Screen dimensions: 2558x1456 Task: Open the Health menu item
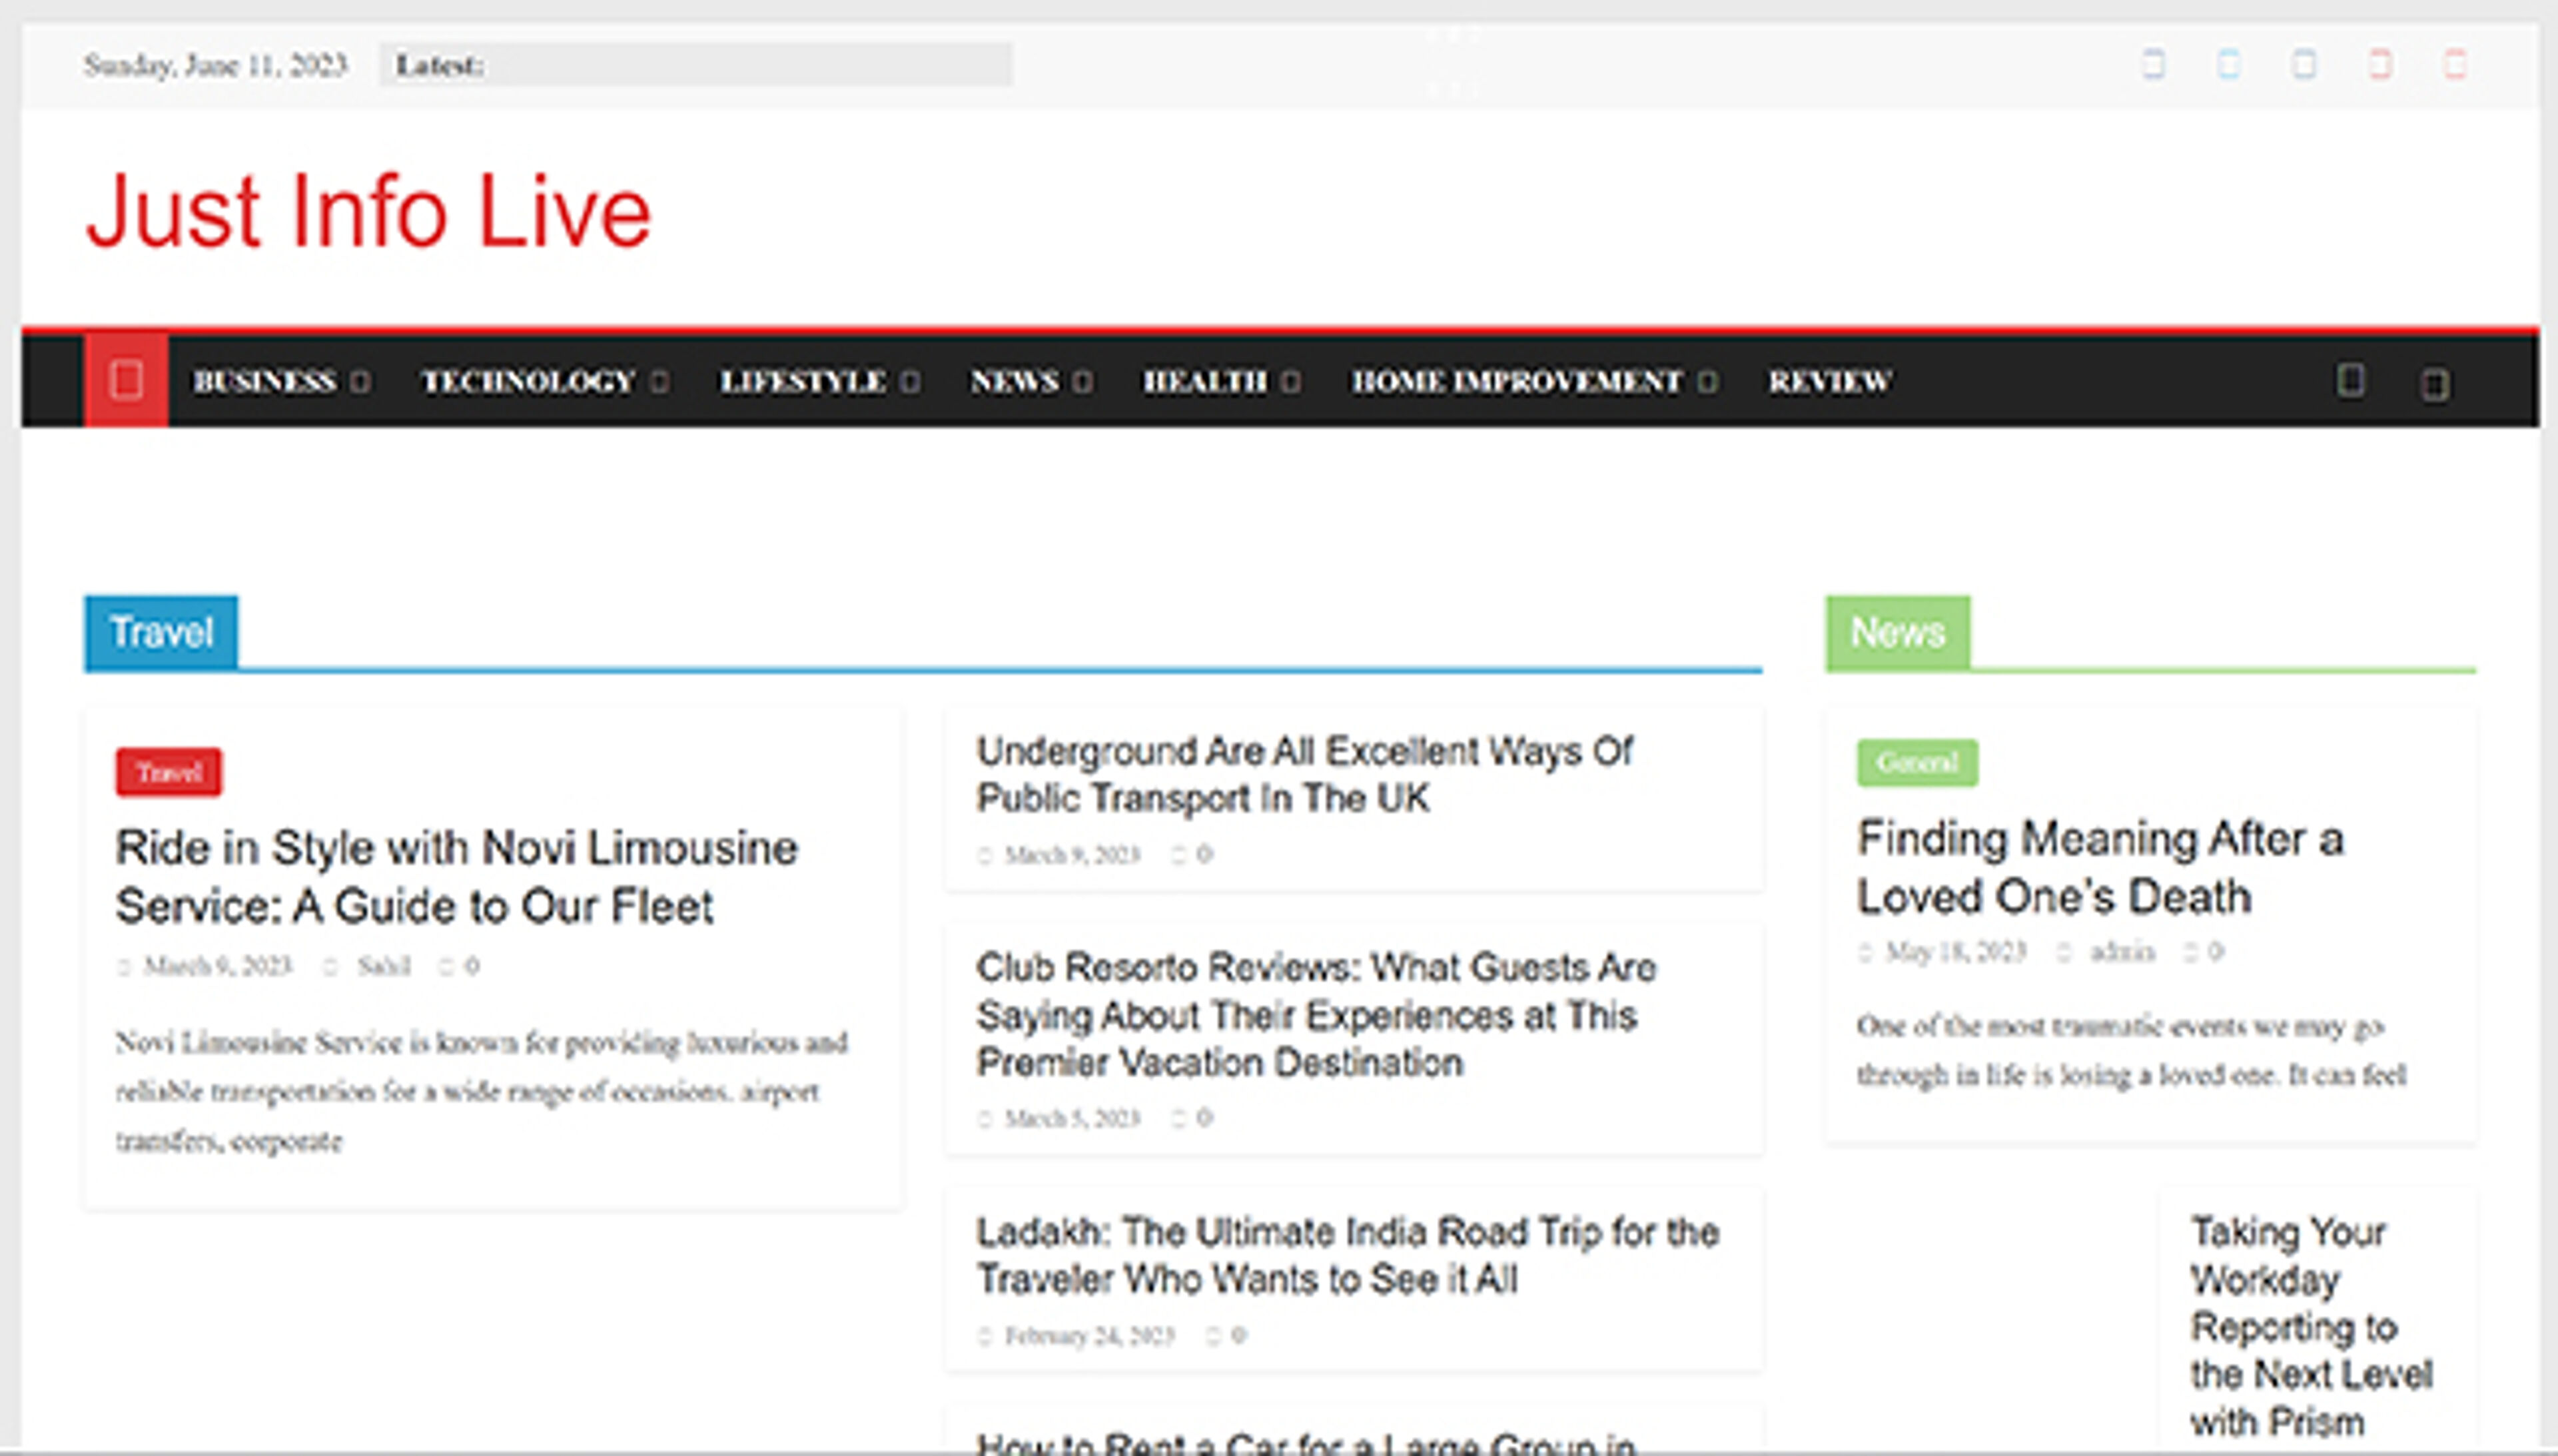(1204, 381)
